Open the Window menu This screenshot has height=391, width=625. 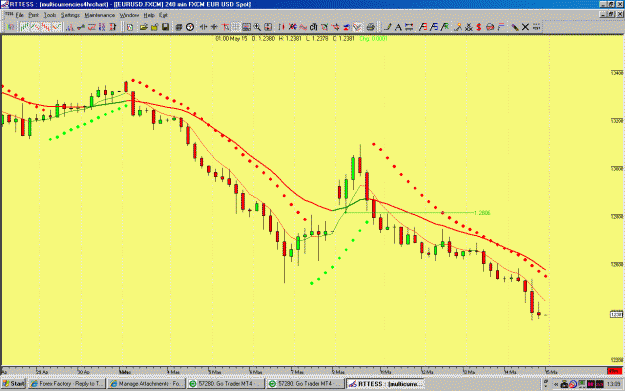(x=129, y=15)
